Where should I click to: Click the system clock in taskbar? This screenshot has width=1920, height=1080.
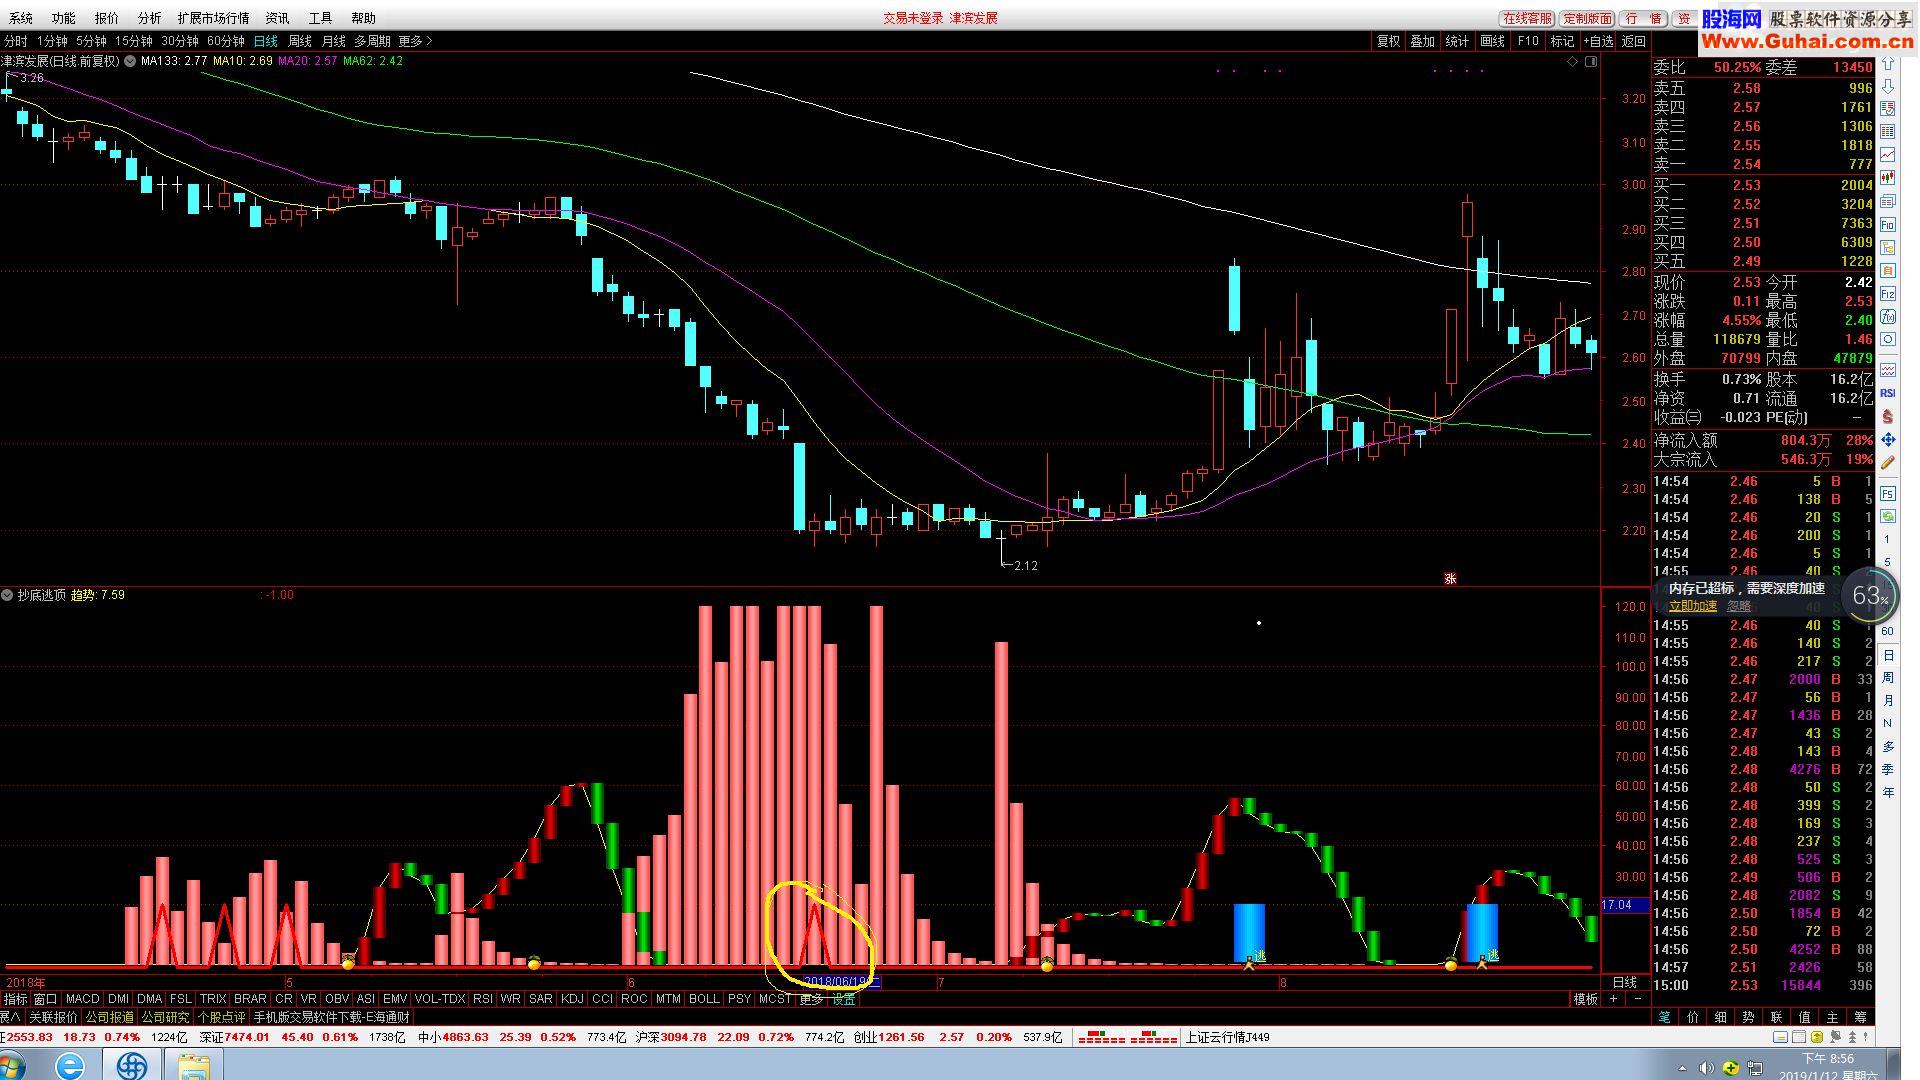pos(1828,1067)
